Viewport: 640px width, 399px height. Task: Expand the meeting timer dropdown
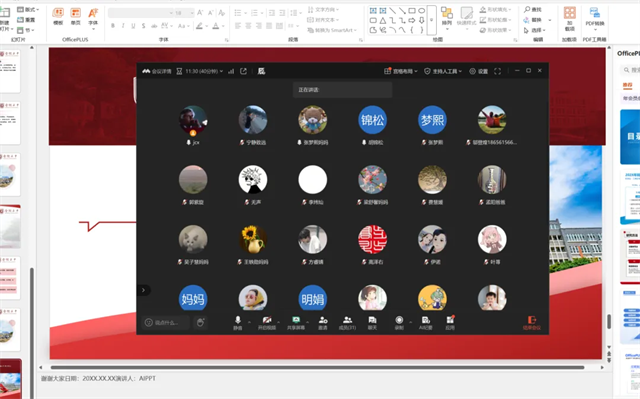[x=200, y=71]
